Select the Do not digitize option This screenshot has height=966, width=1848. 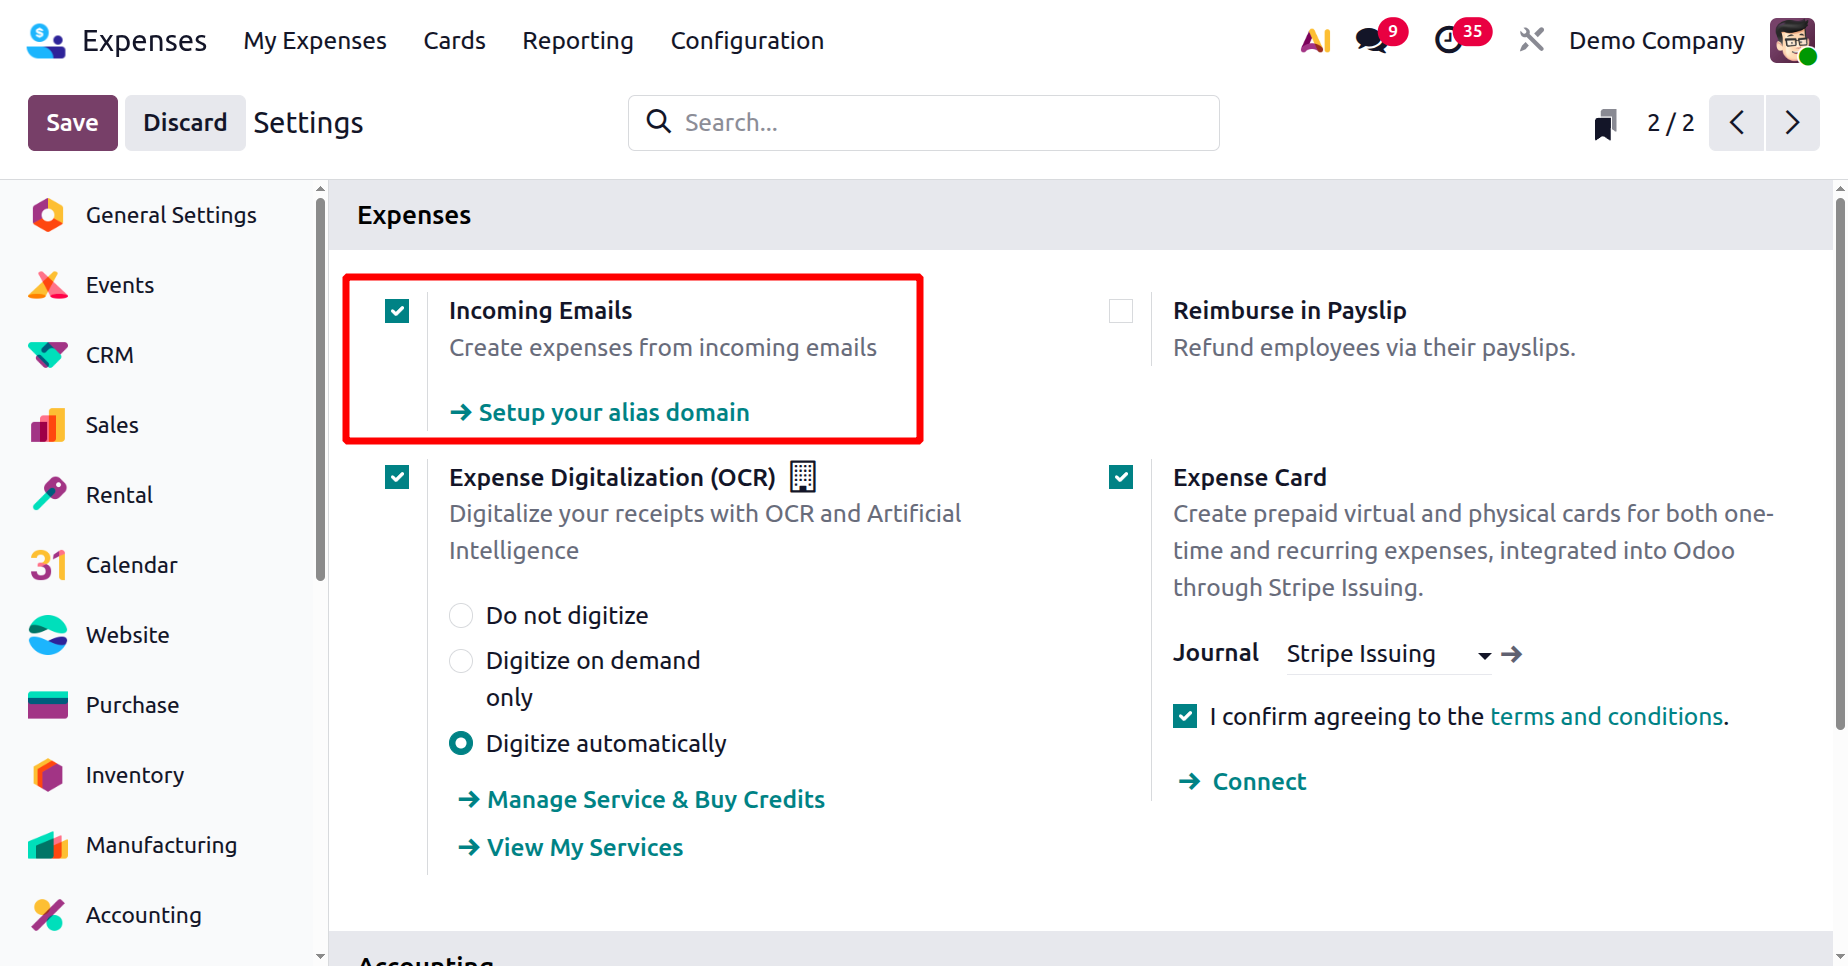click(x=461, y=616)
